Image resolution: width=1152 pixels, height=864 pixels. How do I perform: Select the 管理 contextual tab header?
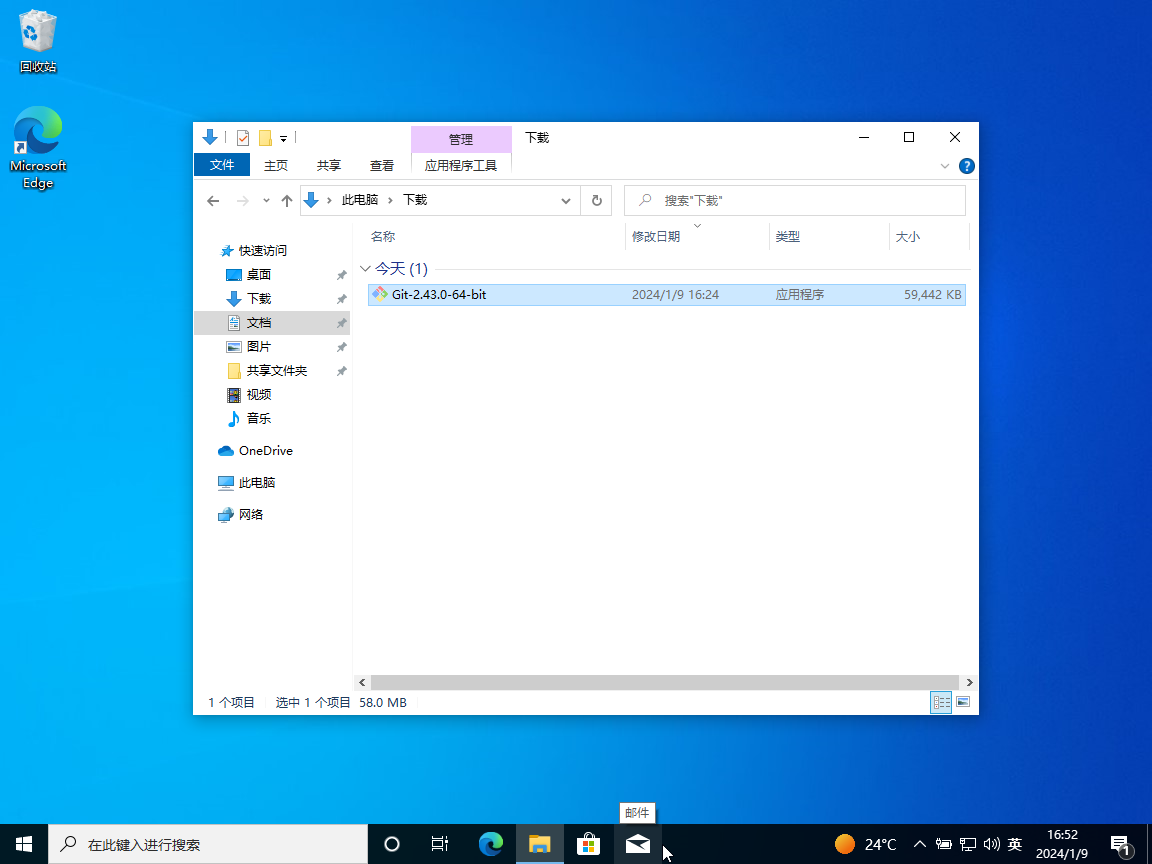(x=461, y=139)
